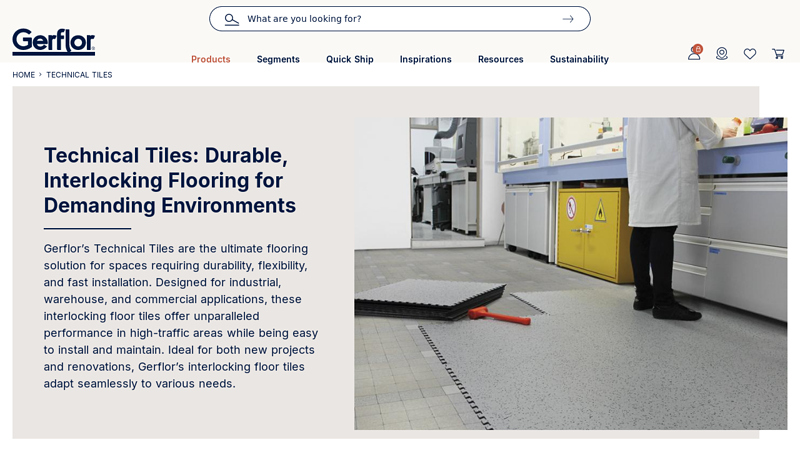Screen dimensions: 800x450
Task: Click the paragraph starting "Gerflor's Technical Tiles are"
Action: [181, 316]
